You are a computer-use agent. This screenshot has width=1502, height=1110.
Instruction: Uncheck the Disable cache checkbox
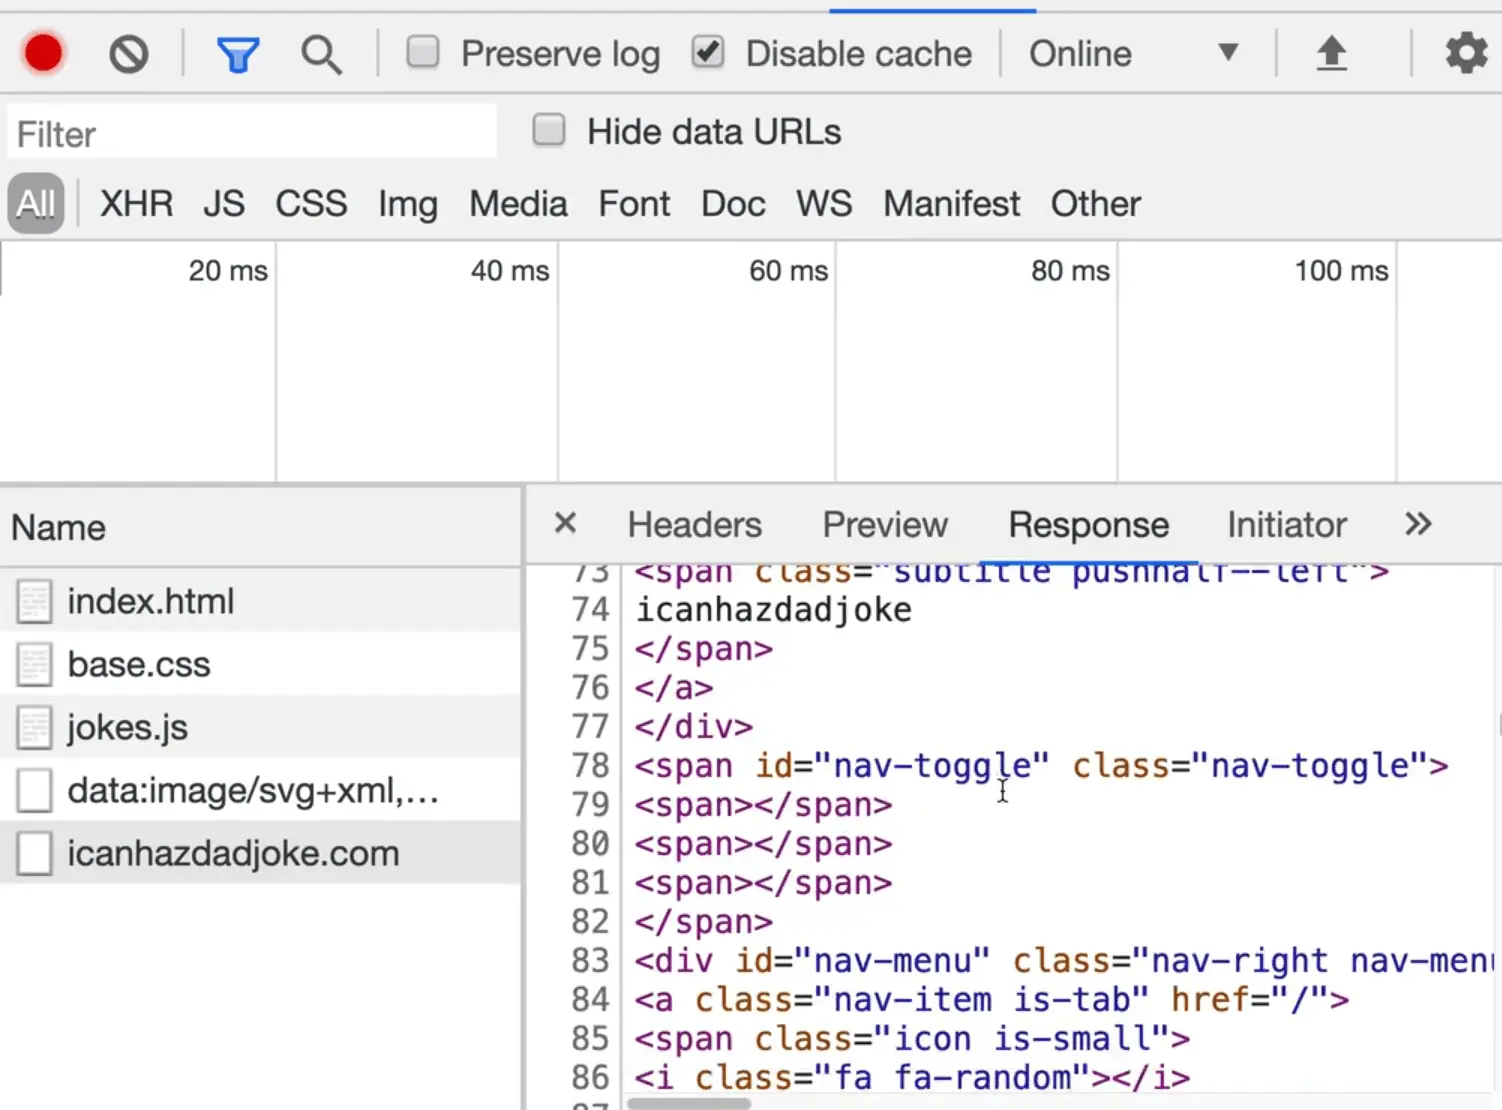[x=708, y=52]
